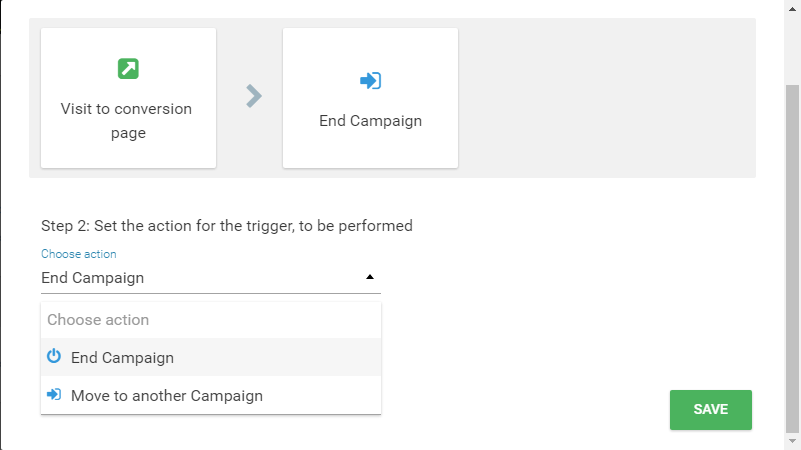Viewport: 801px width, 450px height.
Task: Click the End Campaign value in the dropdown field
Action: [92, 278]
